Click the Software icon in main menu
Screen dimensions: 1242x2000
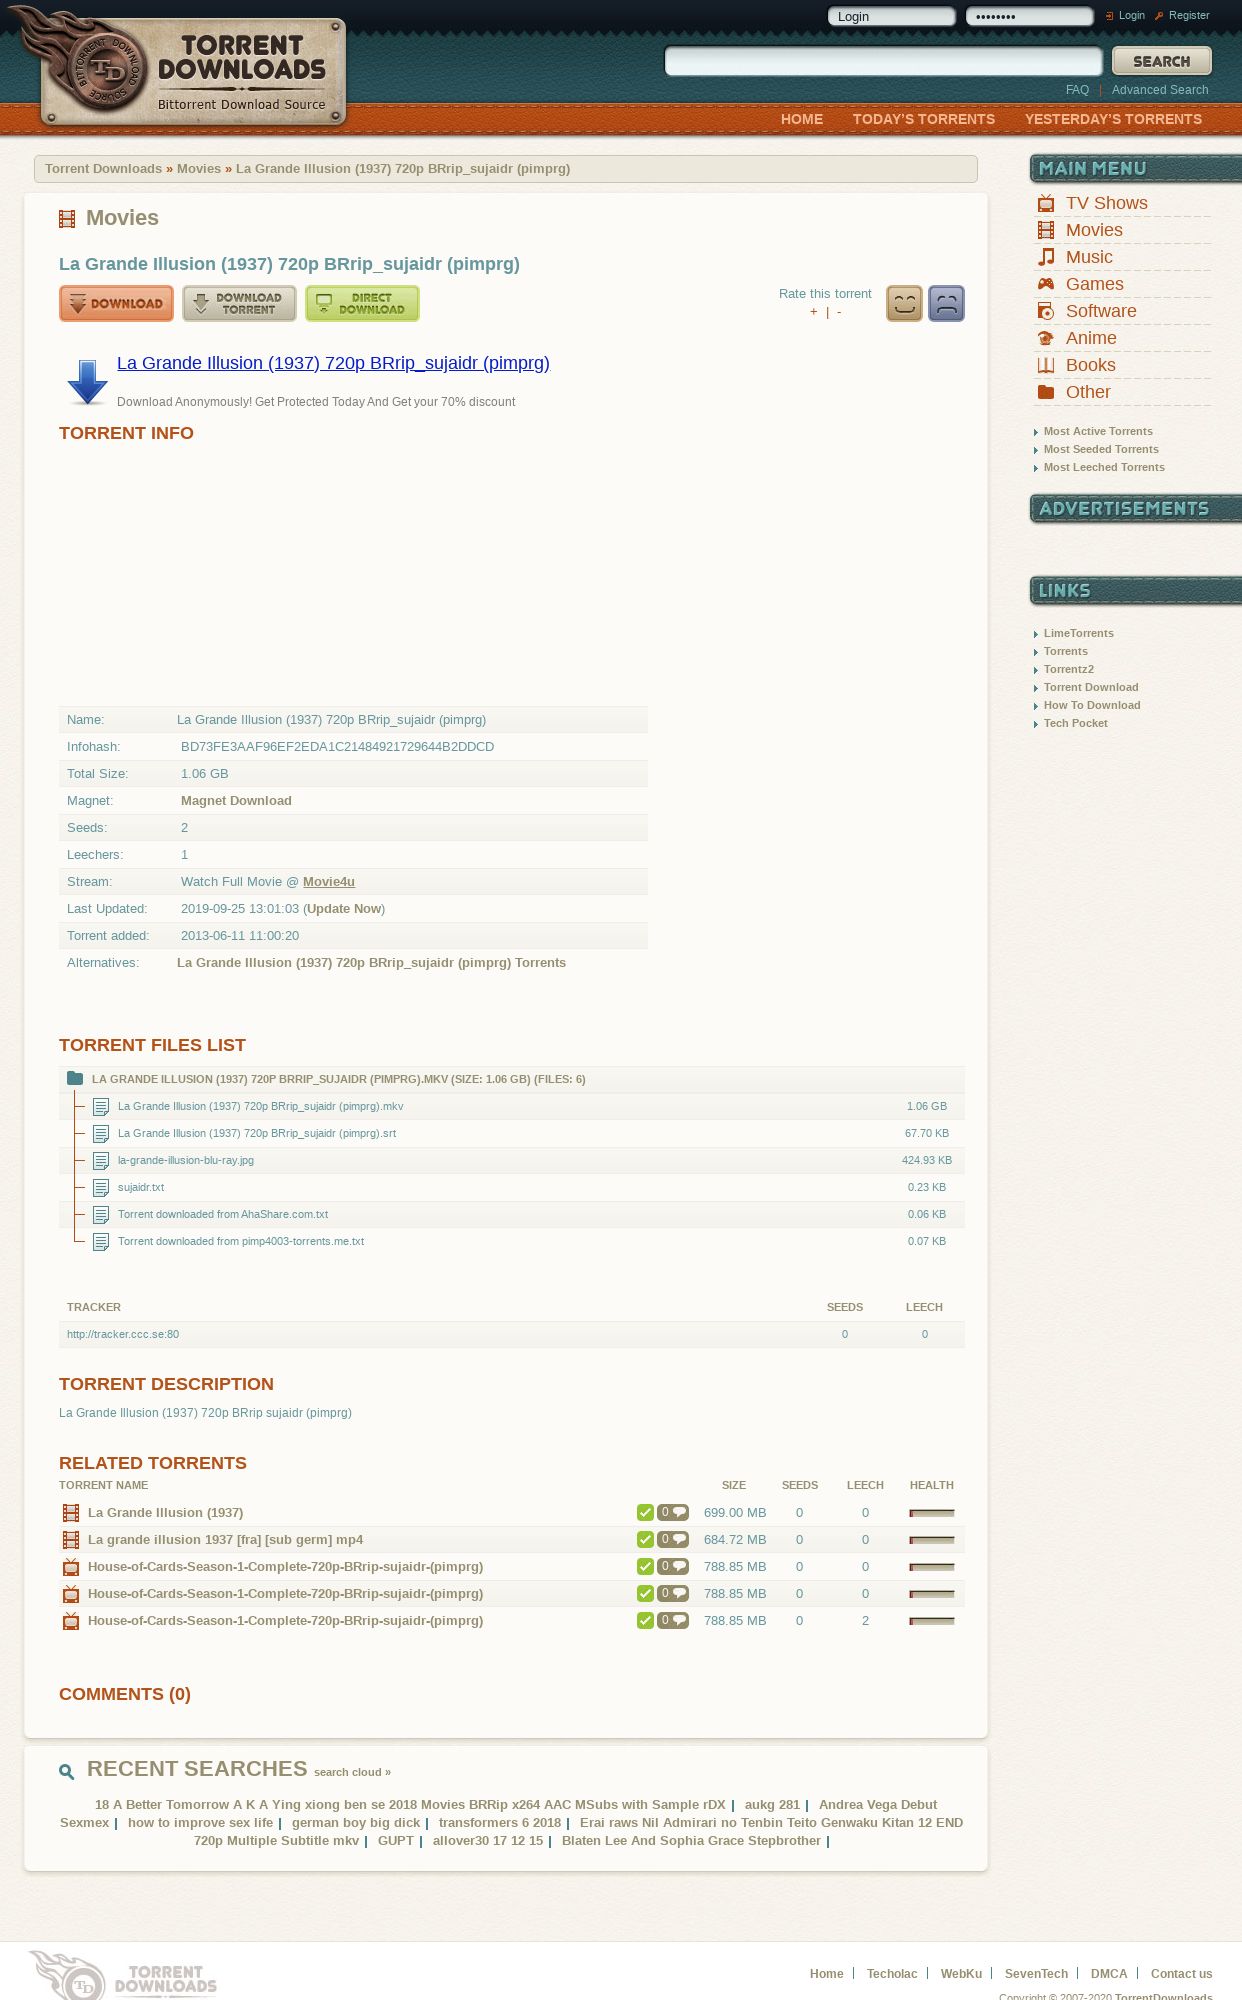pyautogui.click(x=1046, y=311)
